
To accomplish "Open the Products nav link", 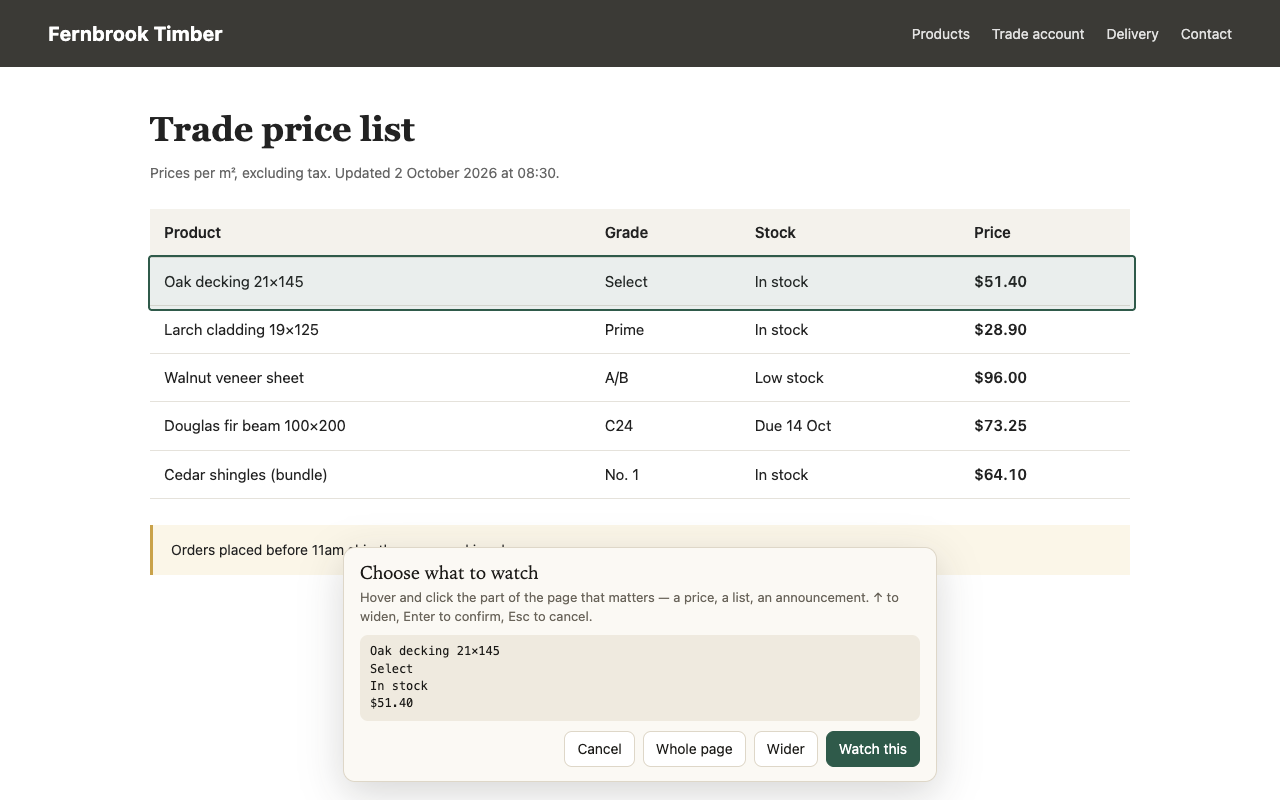I will tap(940, 34).
